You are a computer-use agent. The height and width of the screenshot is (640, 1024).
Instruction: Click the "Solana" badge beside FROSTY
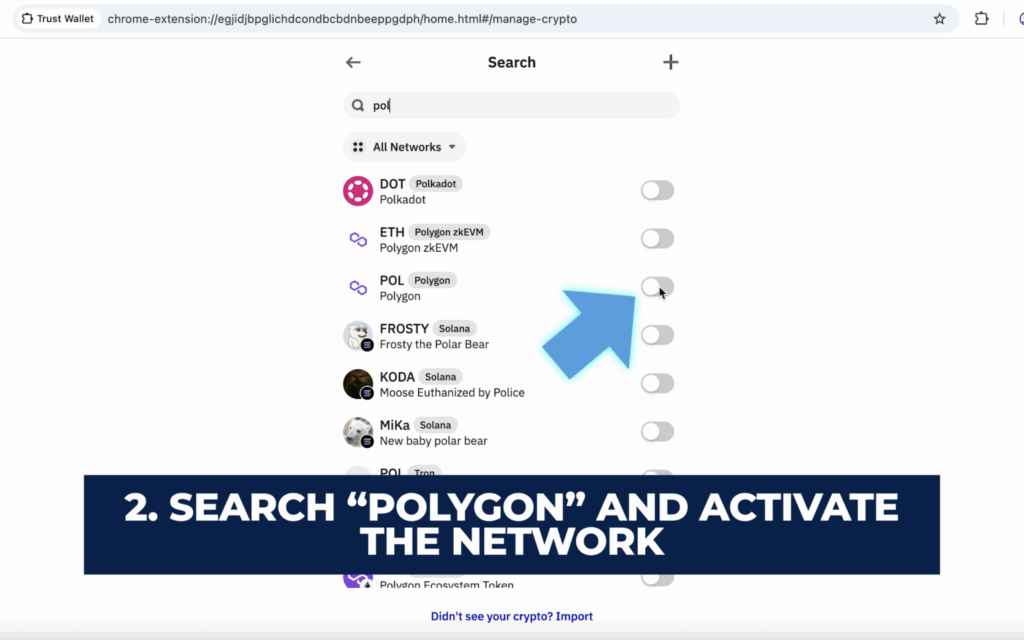[x=454, y=328]
